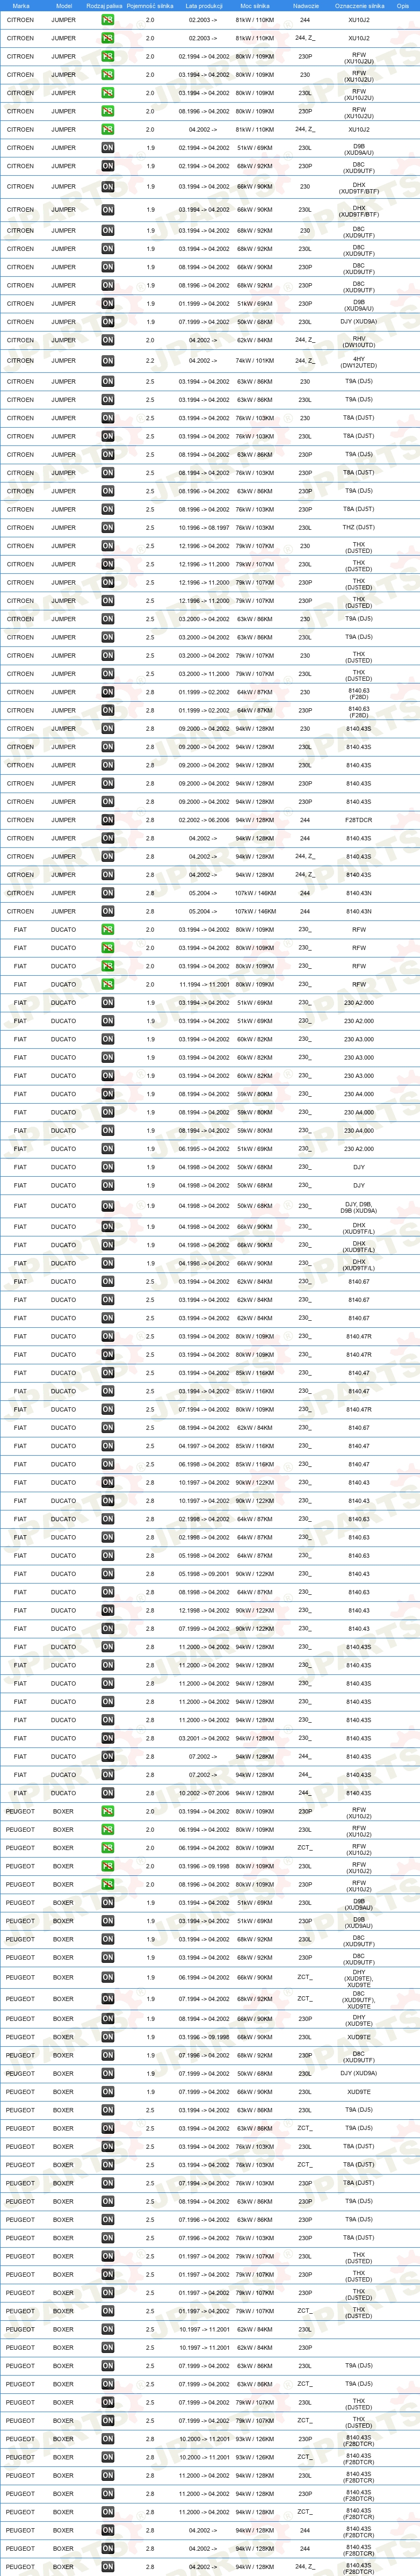Click petrol icon in Citroen Jumper 02.1994 80kW RFW row
The height and width of the screenshot is (2576, 420).
[107, 56]
